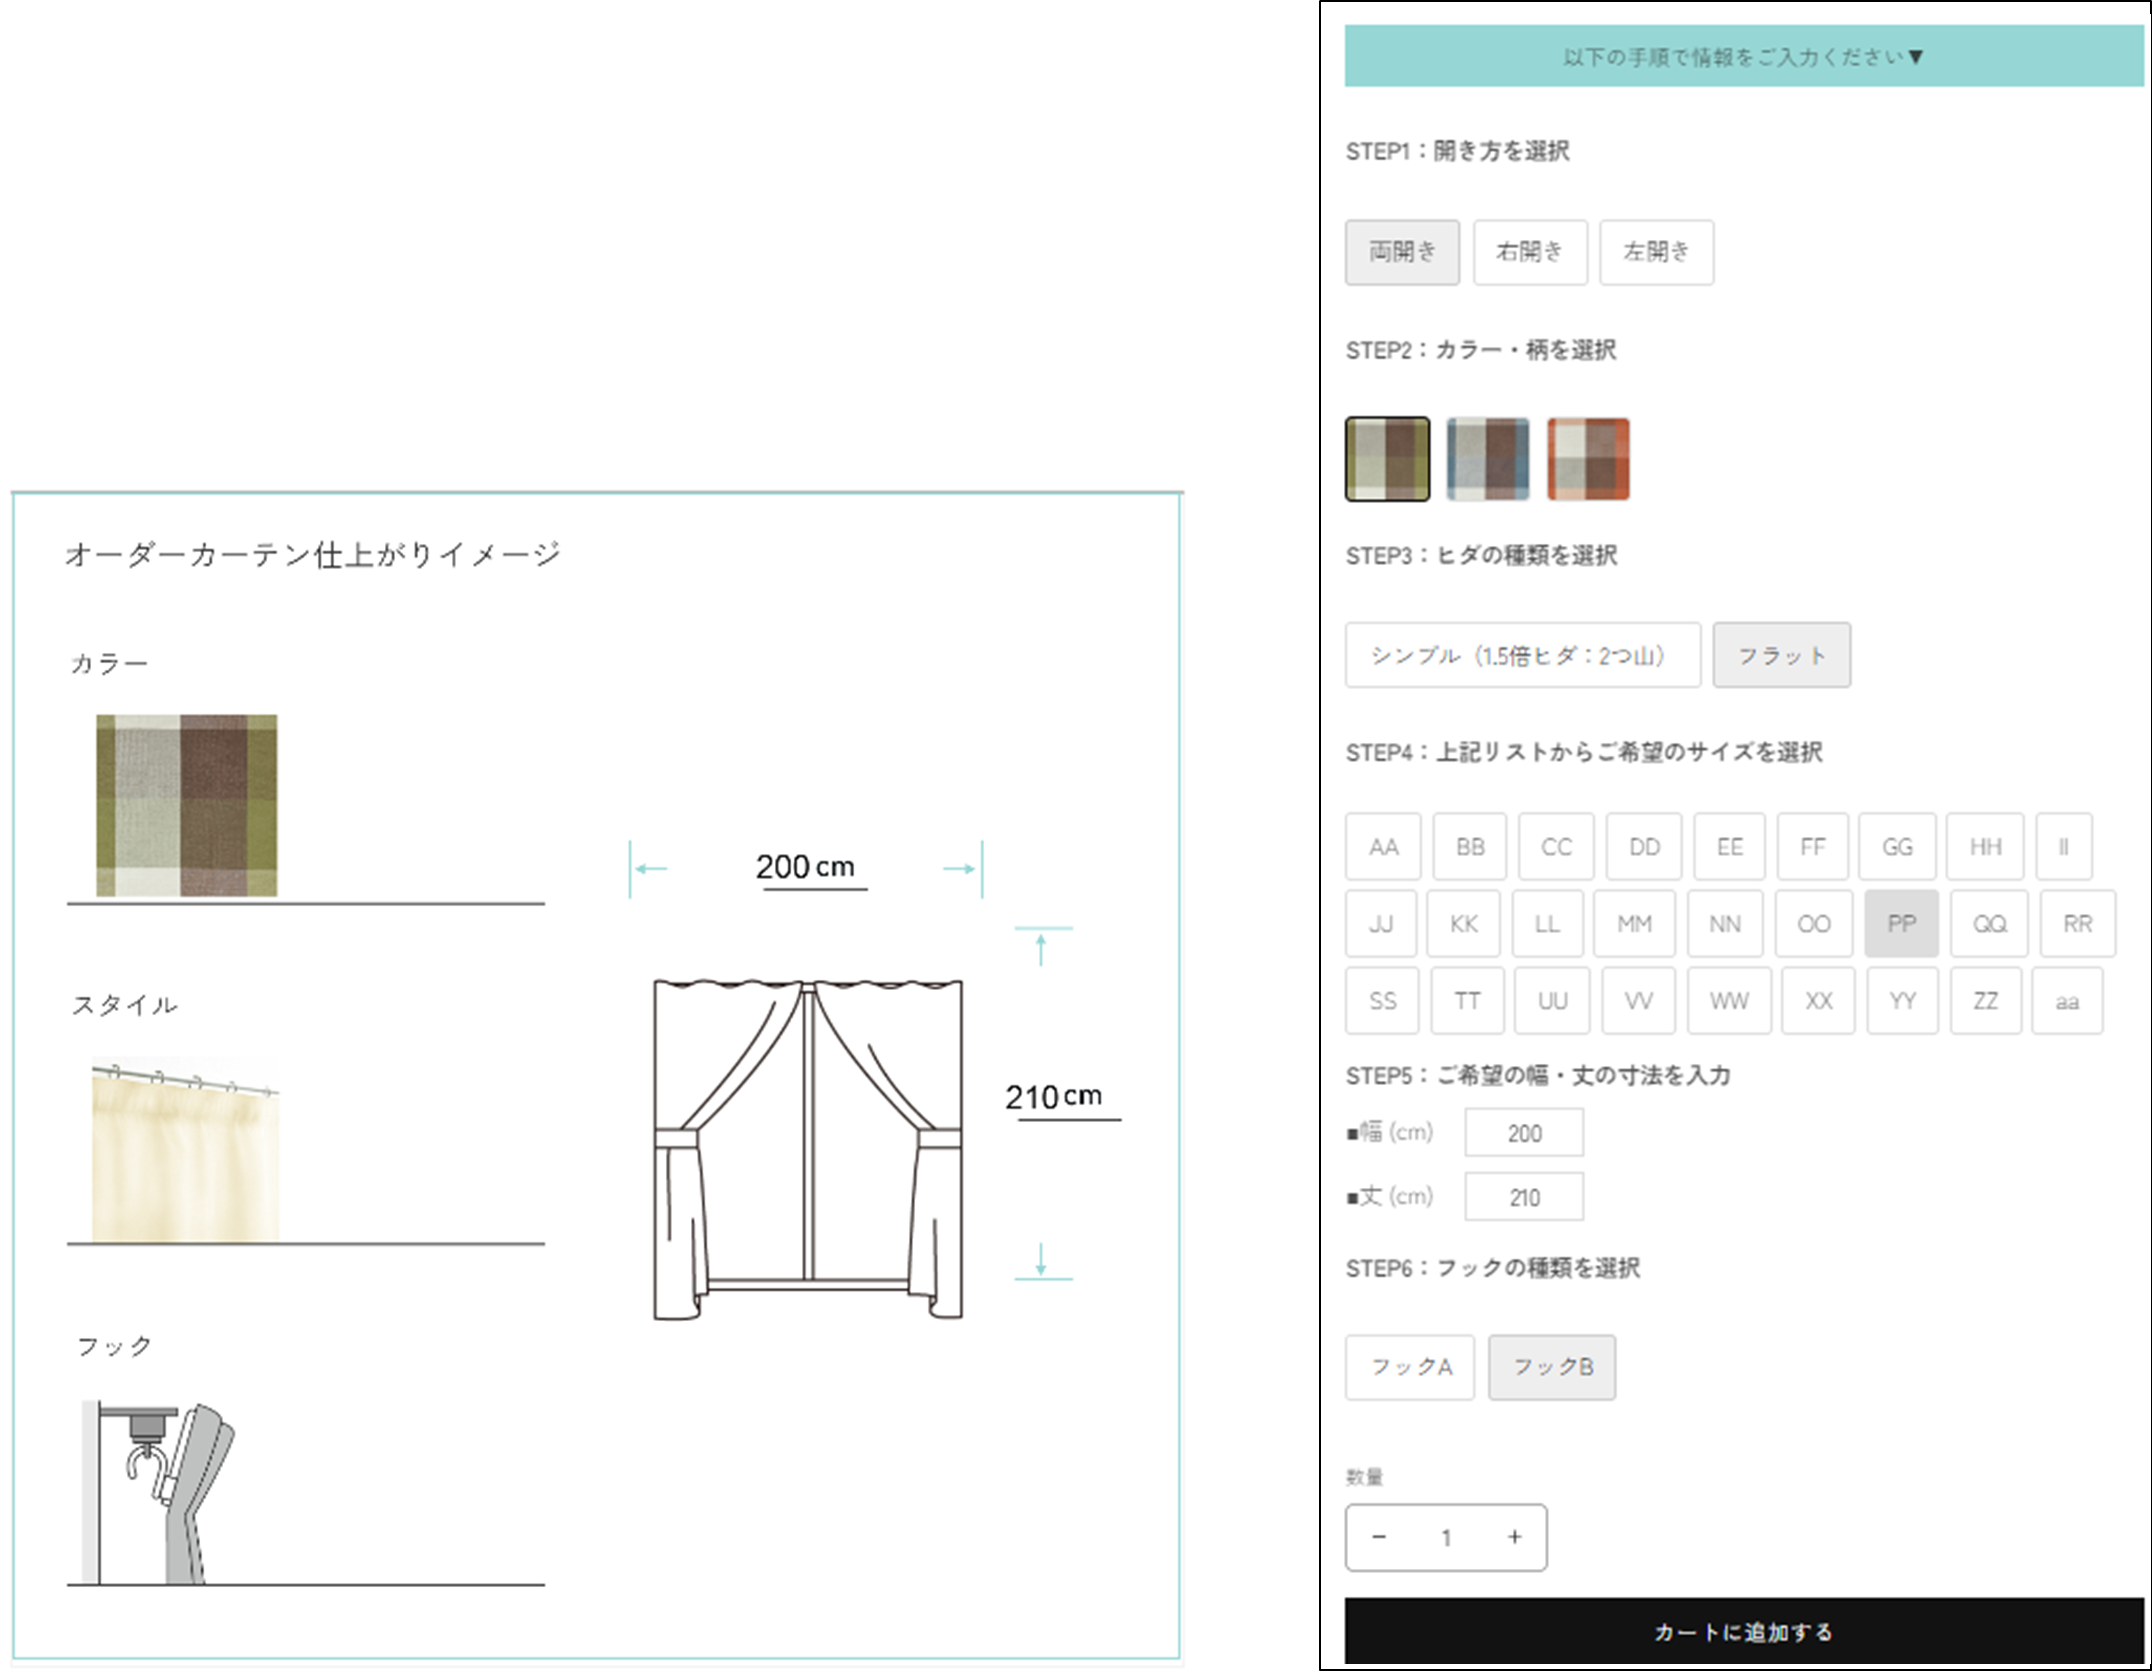Click the 丈 length input field
This screenshot has width=2152, height=1671.
(x=1524, y=1197)
